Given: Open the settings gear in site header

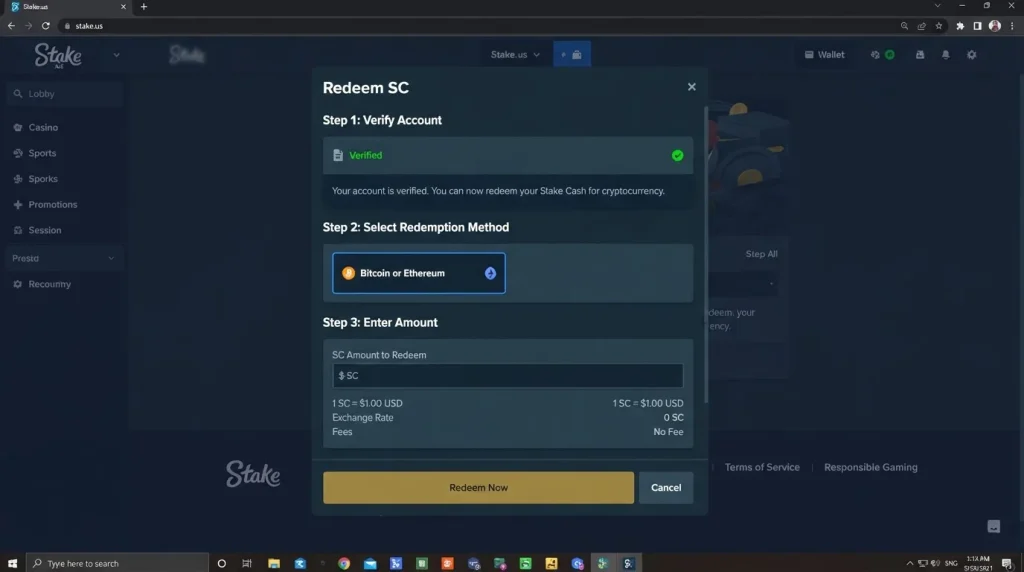Looking at the screenshot, I should tap(972, 55).
